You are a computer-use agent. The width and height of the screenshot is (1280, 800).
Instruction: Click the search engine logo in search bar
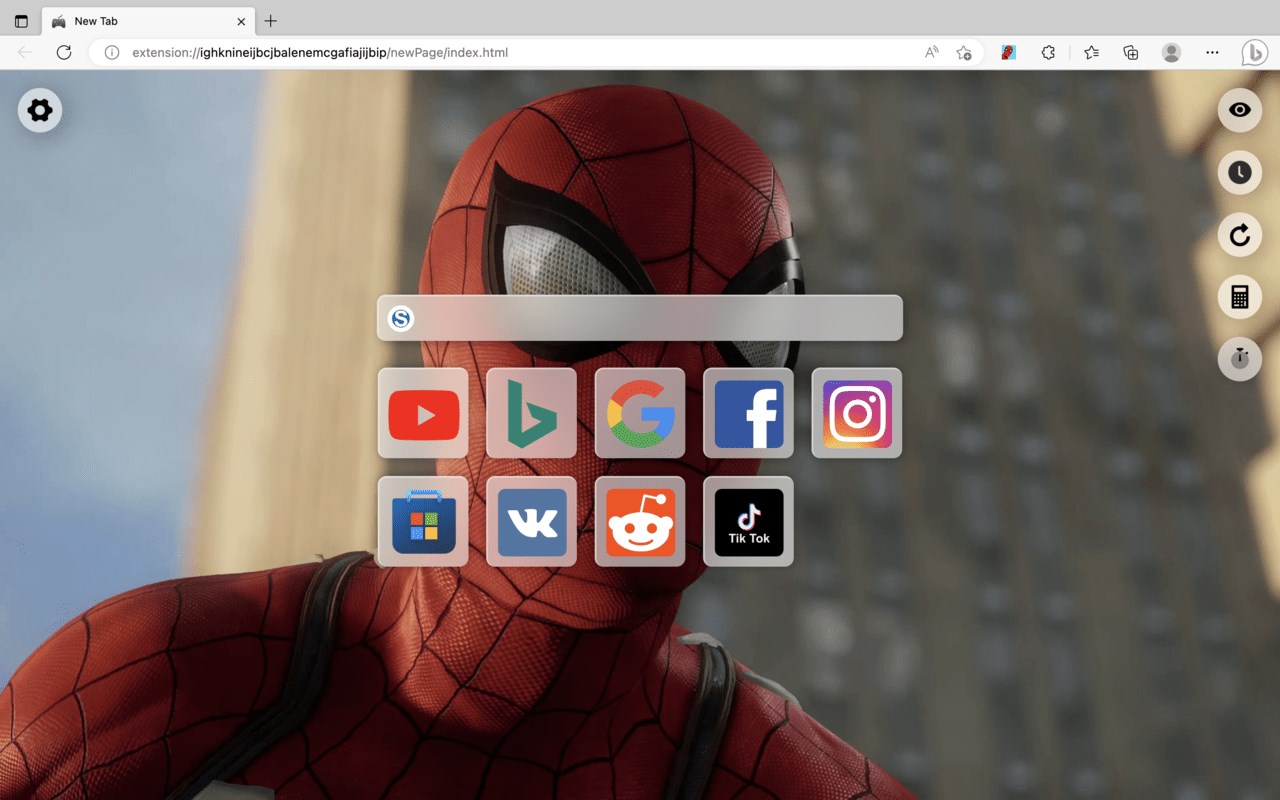tap(401, 318)
